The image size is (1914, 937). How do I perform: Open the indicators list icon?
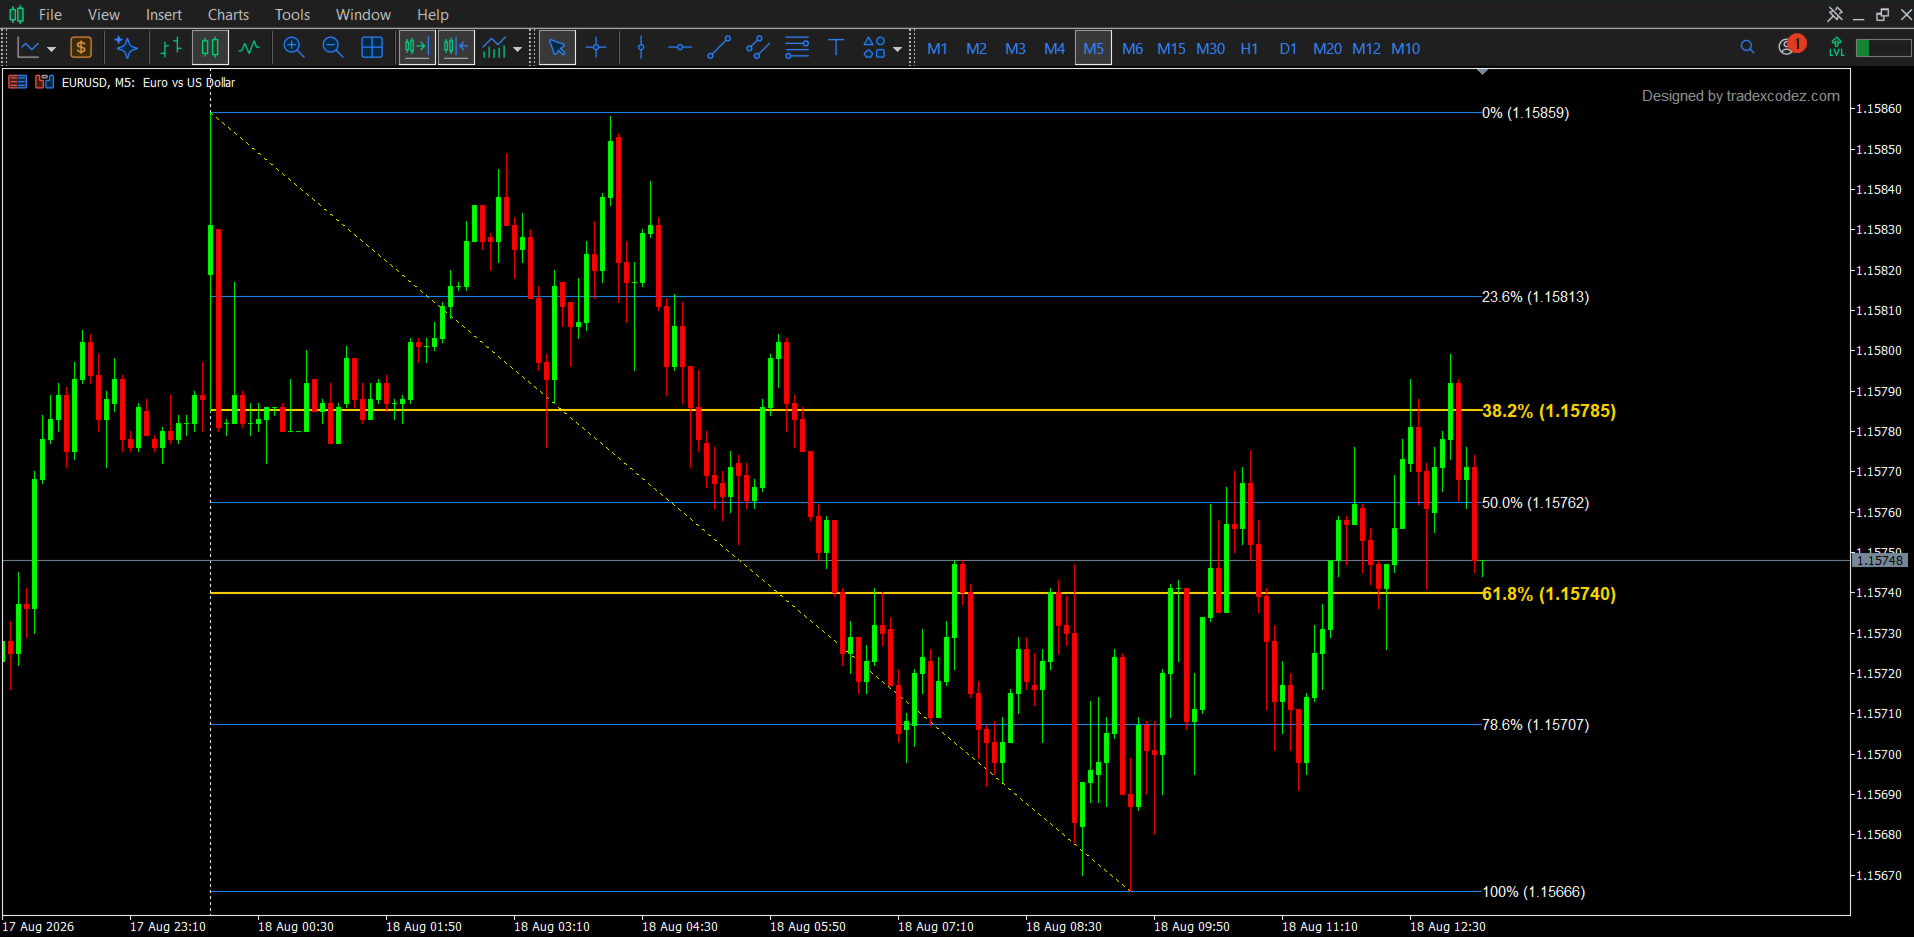(494, 48)
